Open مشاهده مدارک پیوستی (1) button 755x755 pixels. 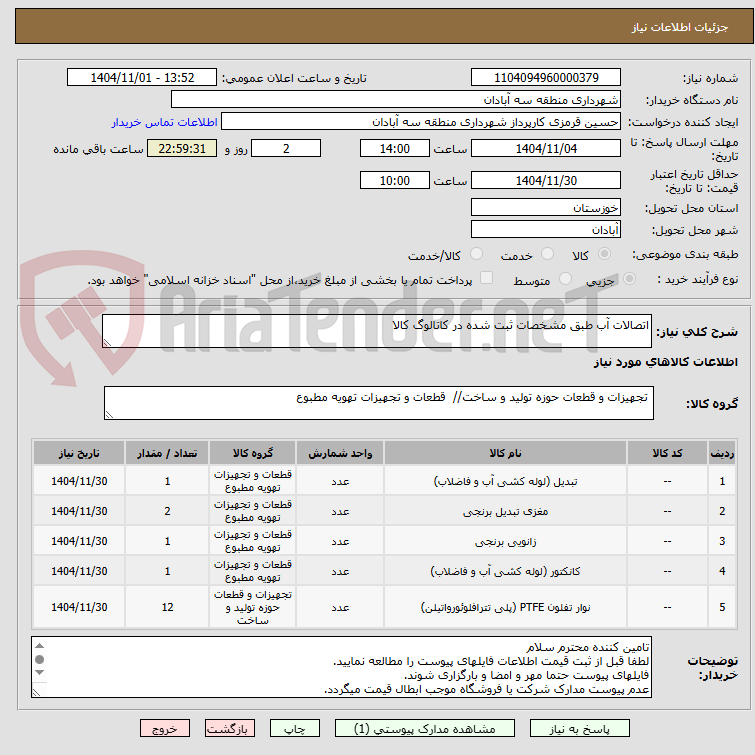coord(425,729)
